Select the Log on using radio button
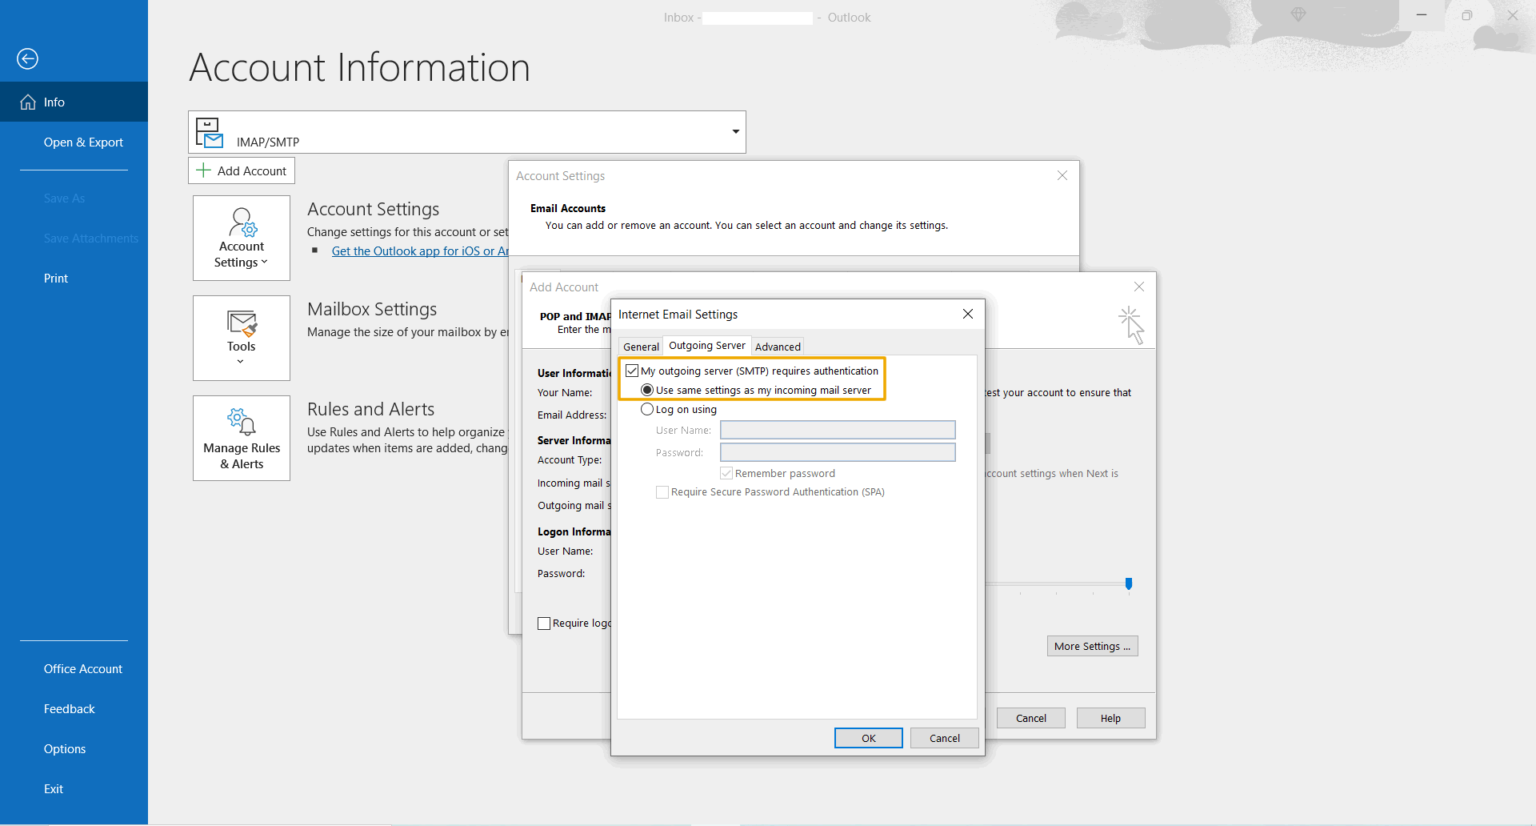Screen dimensions: 1536x826 647,409
